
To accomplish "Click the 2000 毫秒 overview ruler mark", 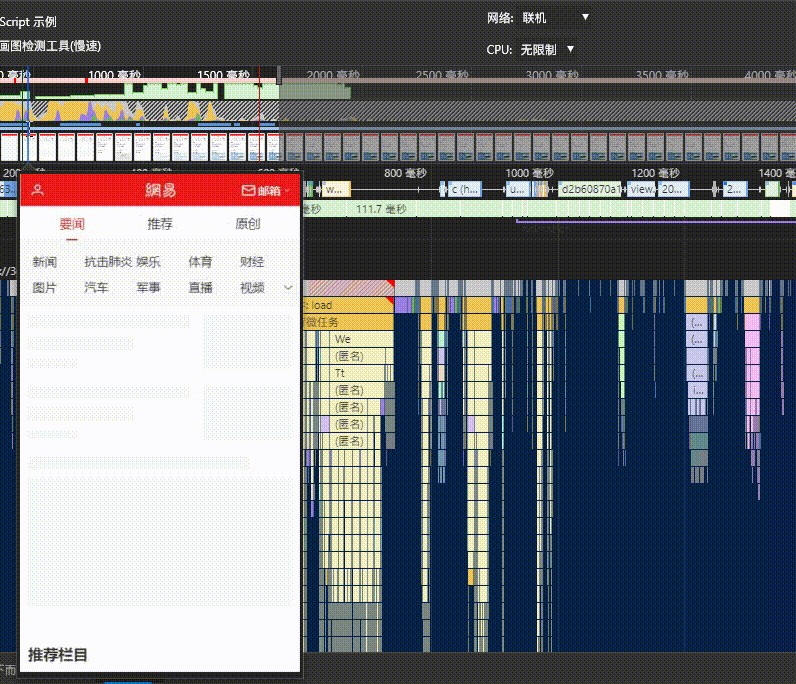I will [333, 75].
